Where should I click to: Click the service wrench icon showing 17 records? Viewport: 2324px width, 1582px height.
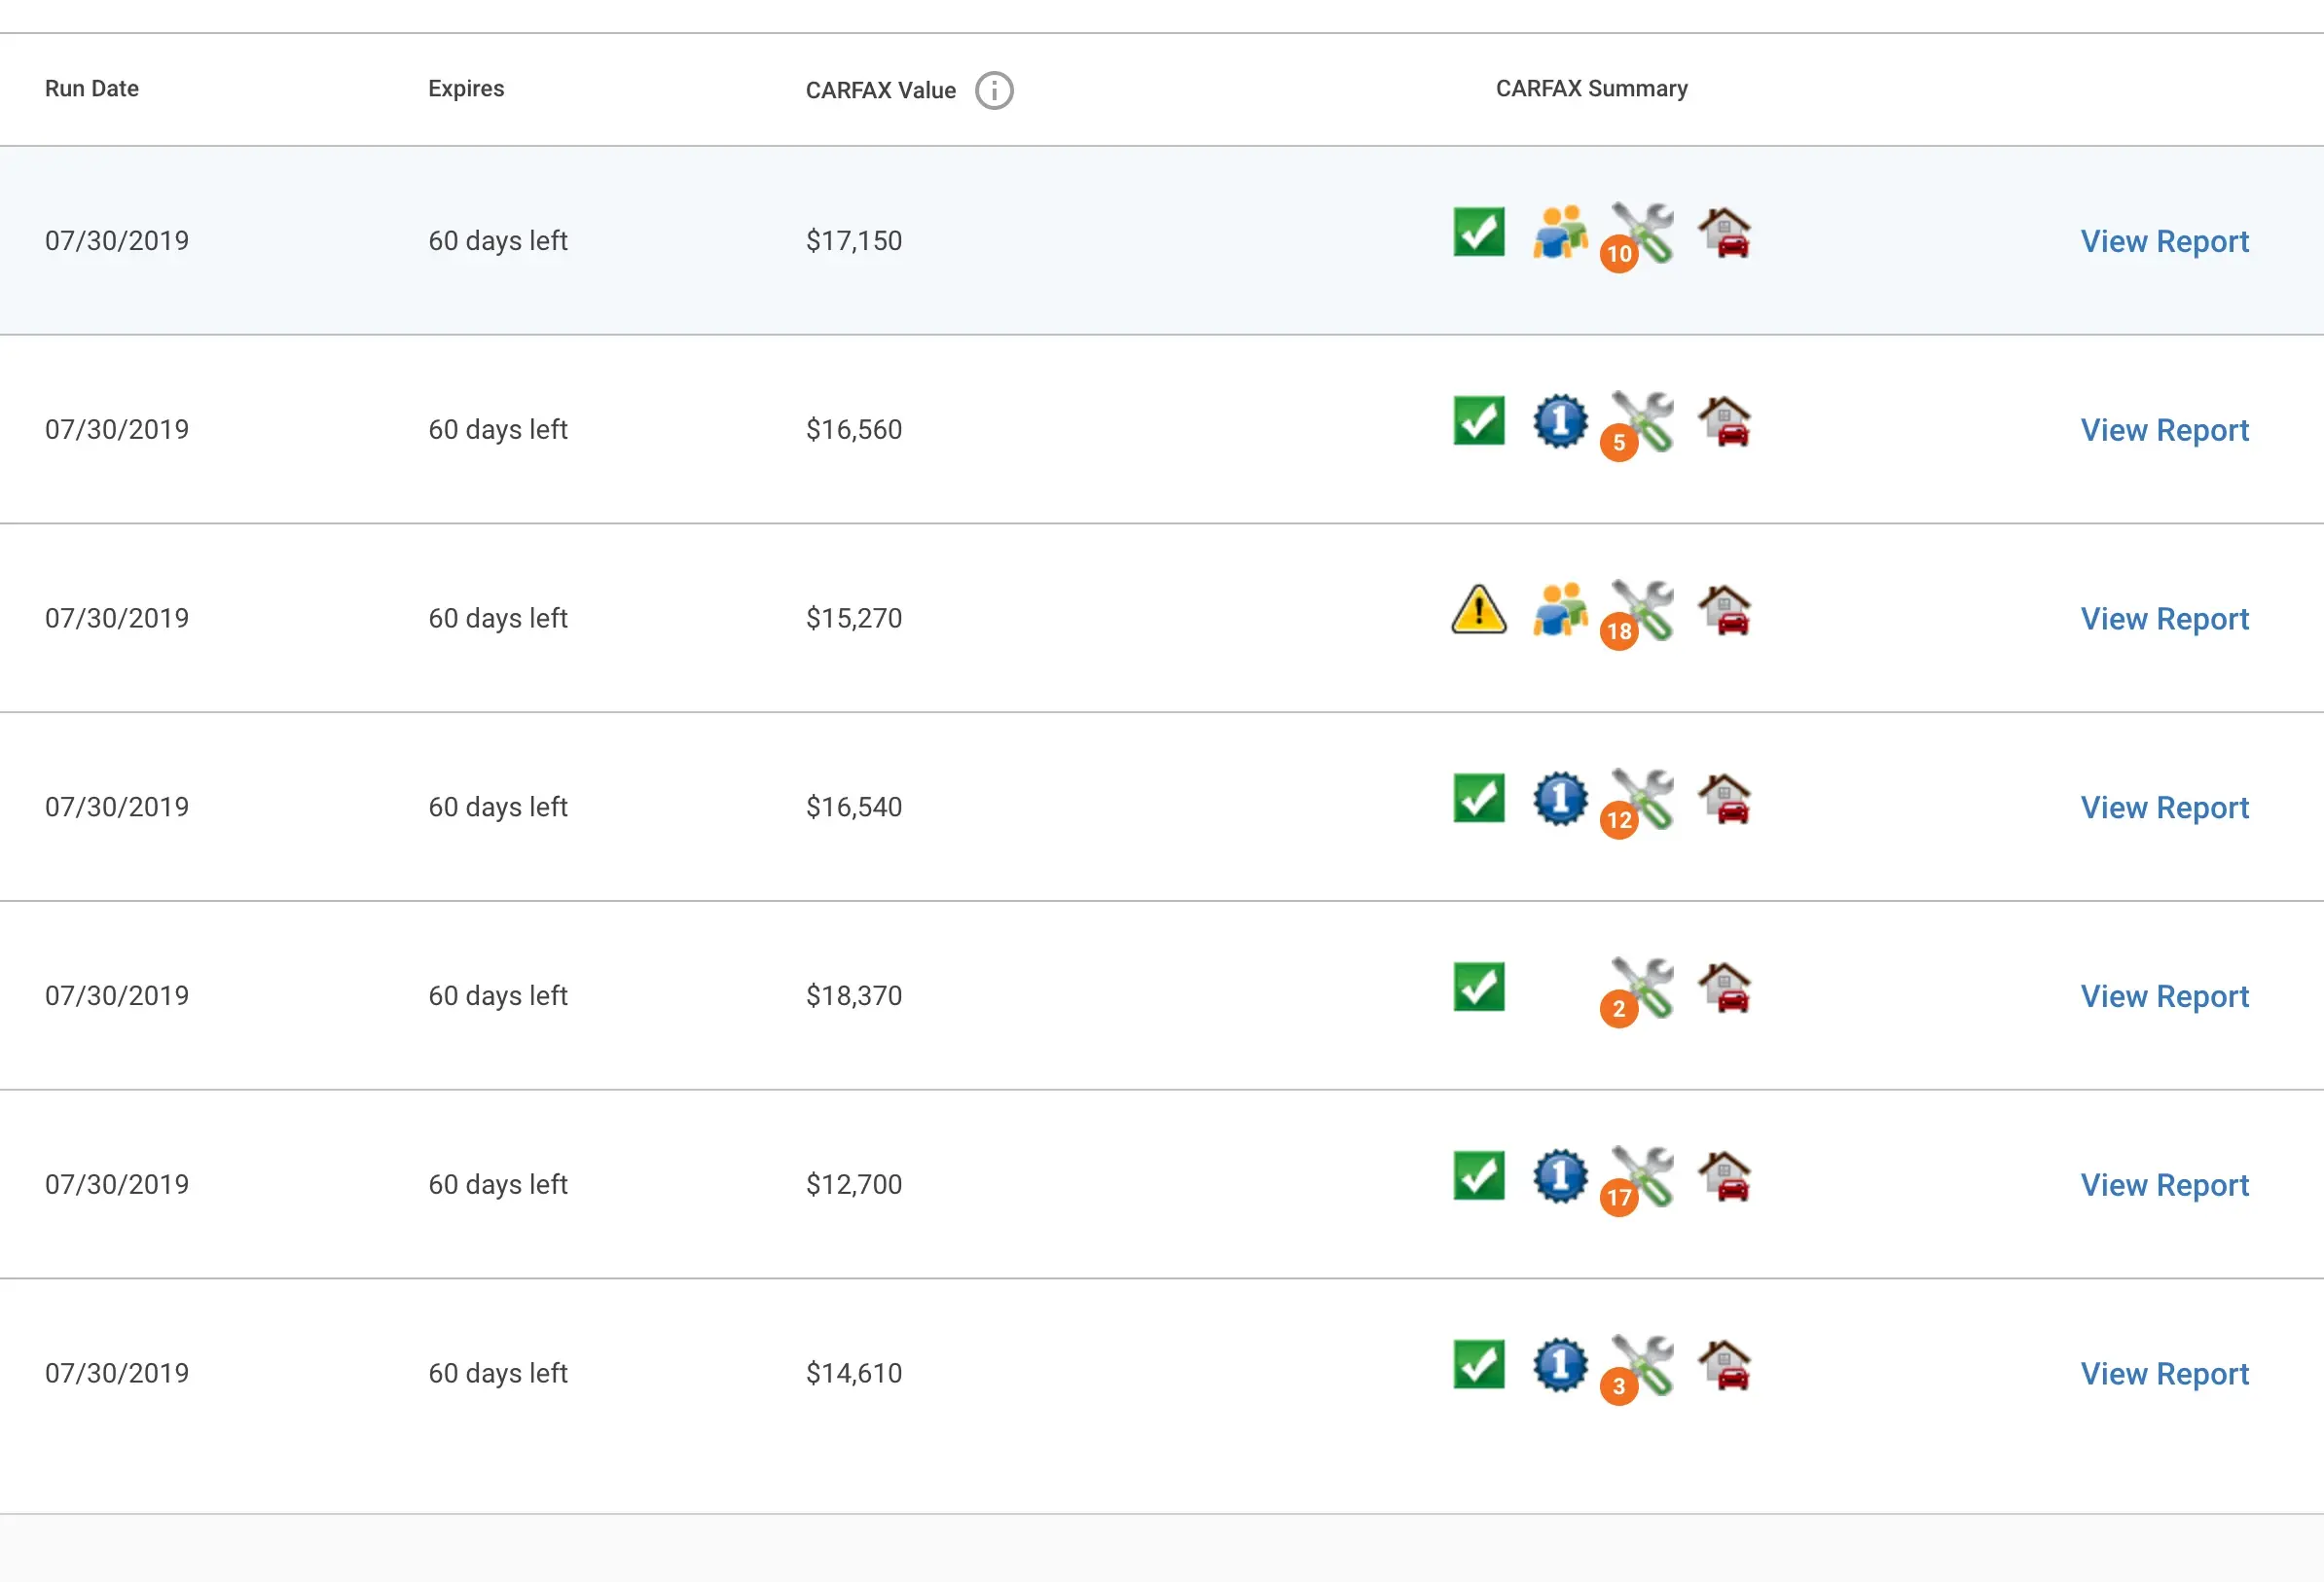(x=1640, y=1178)
